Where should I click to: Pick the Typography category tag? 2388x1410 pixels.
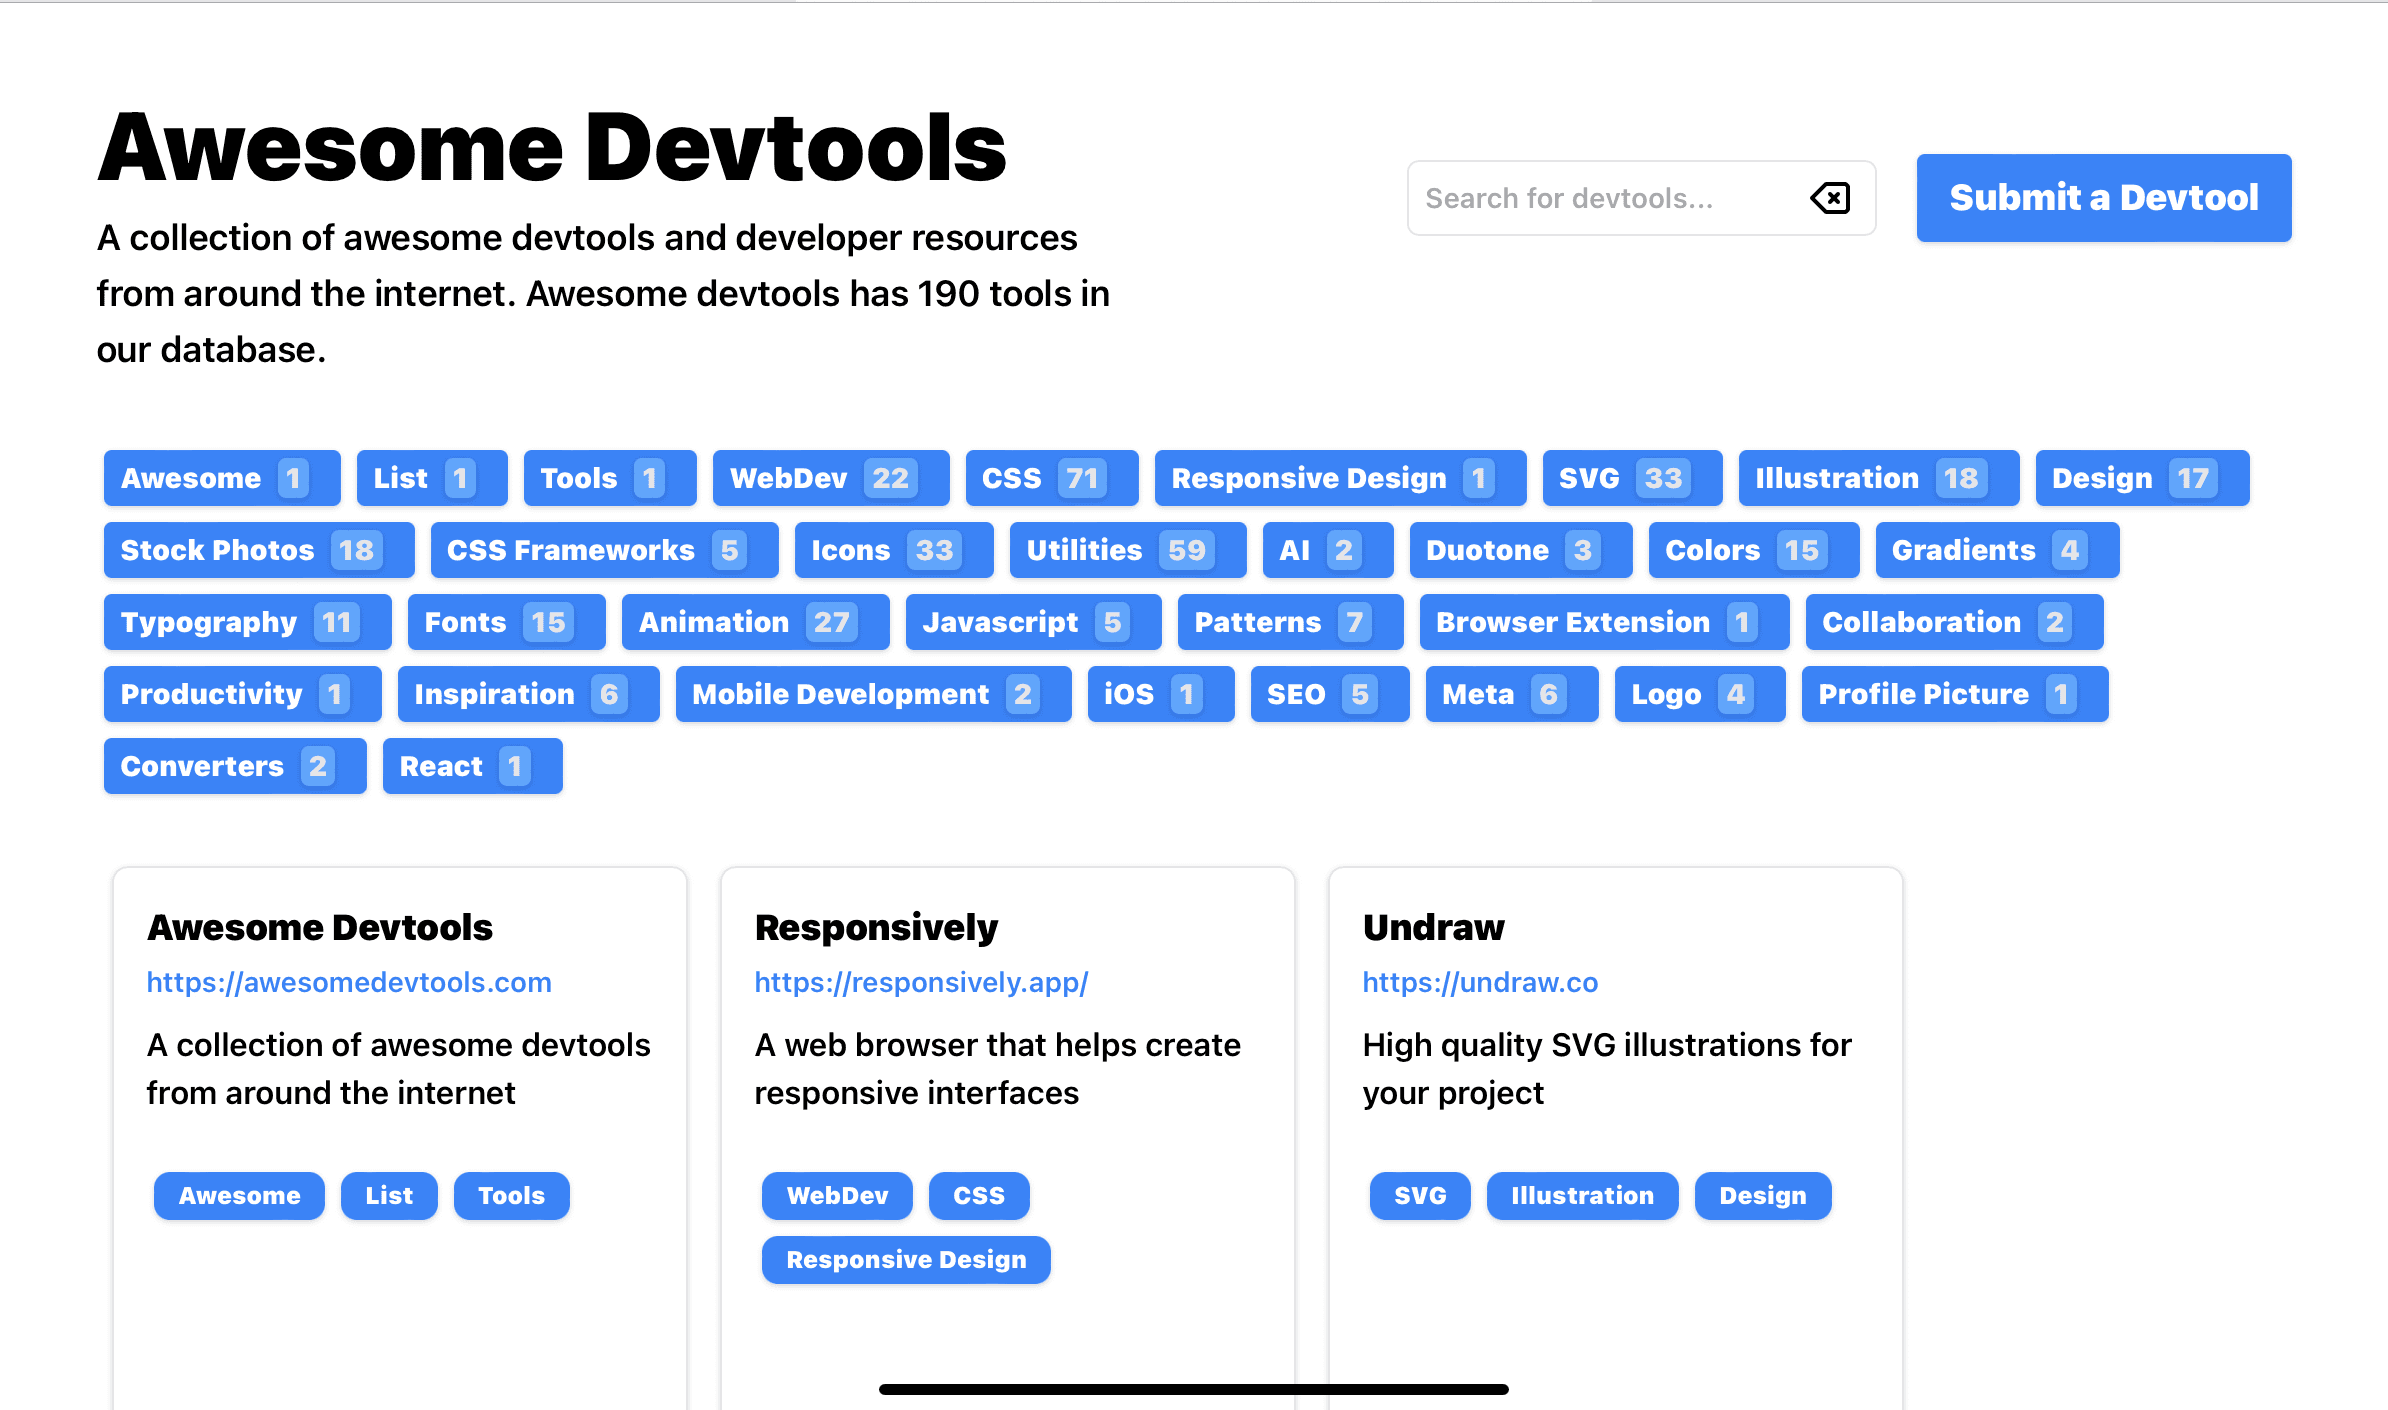(248, 622)
